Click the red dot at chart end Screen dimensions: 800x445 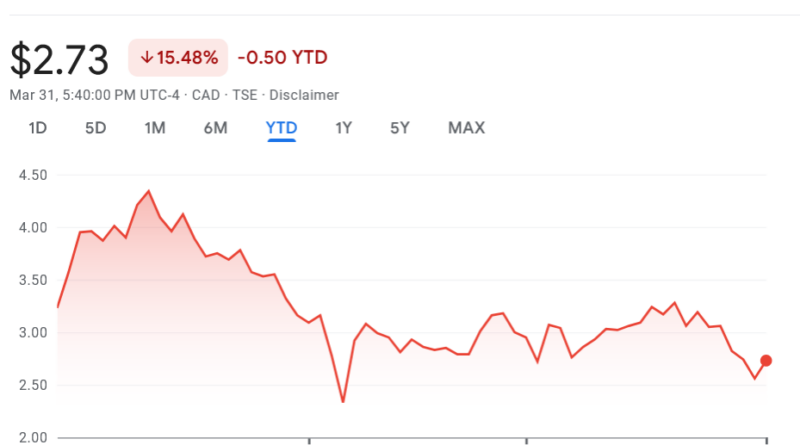[x=766, y=360]
